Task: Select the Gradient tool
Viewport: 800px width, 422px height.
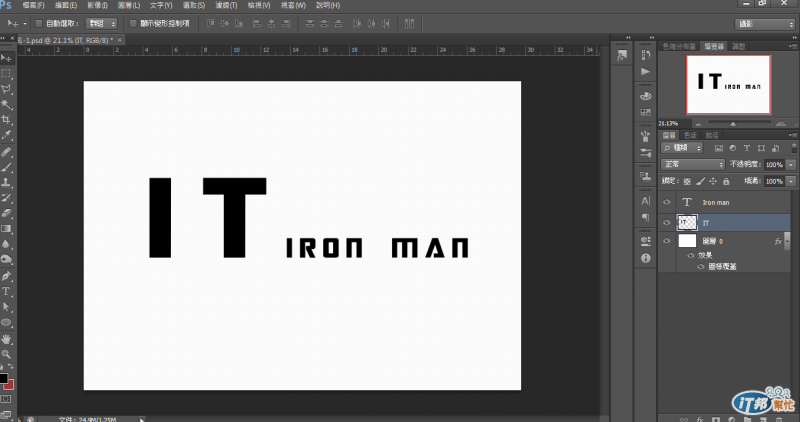Action: [6, 229]
